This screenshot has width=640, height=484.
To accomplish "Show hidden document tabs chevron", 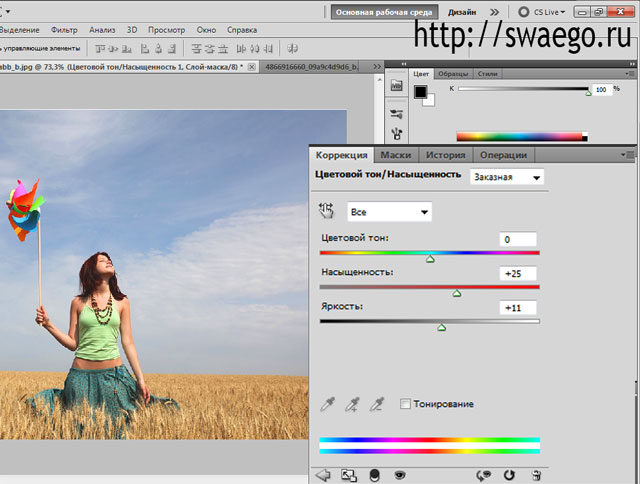I will 377,67.
